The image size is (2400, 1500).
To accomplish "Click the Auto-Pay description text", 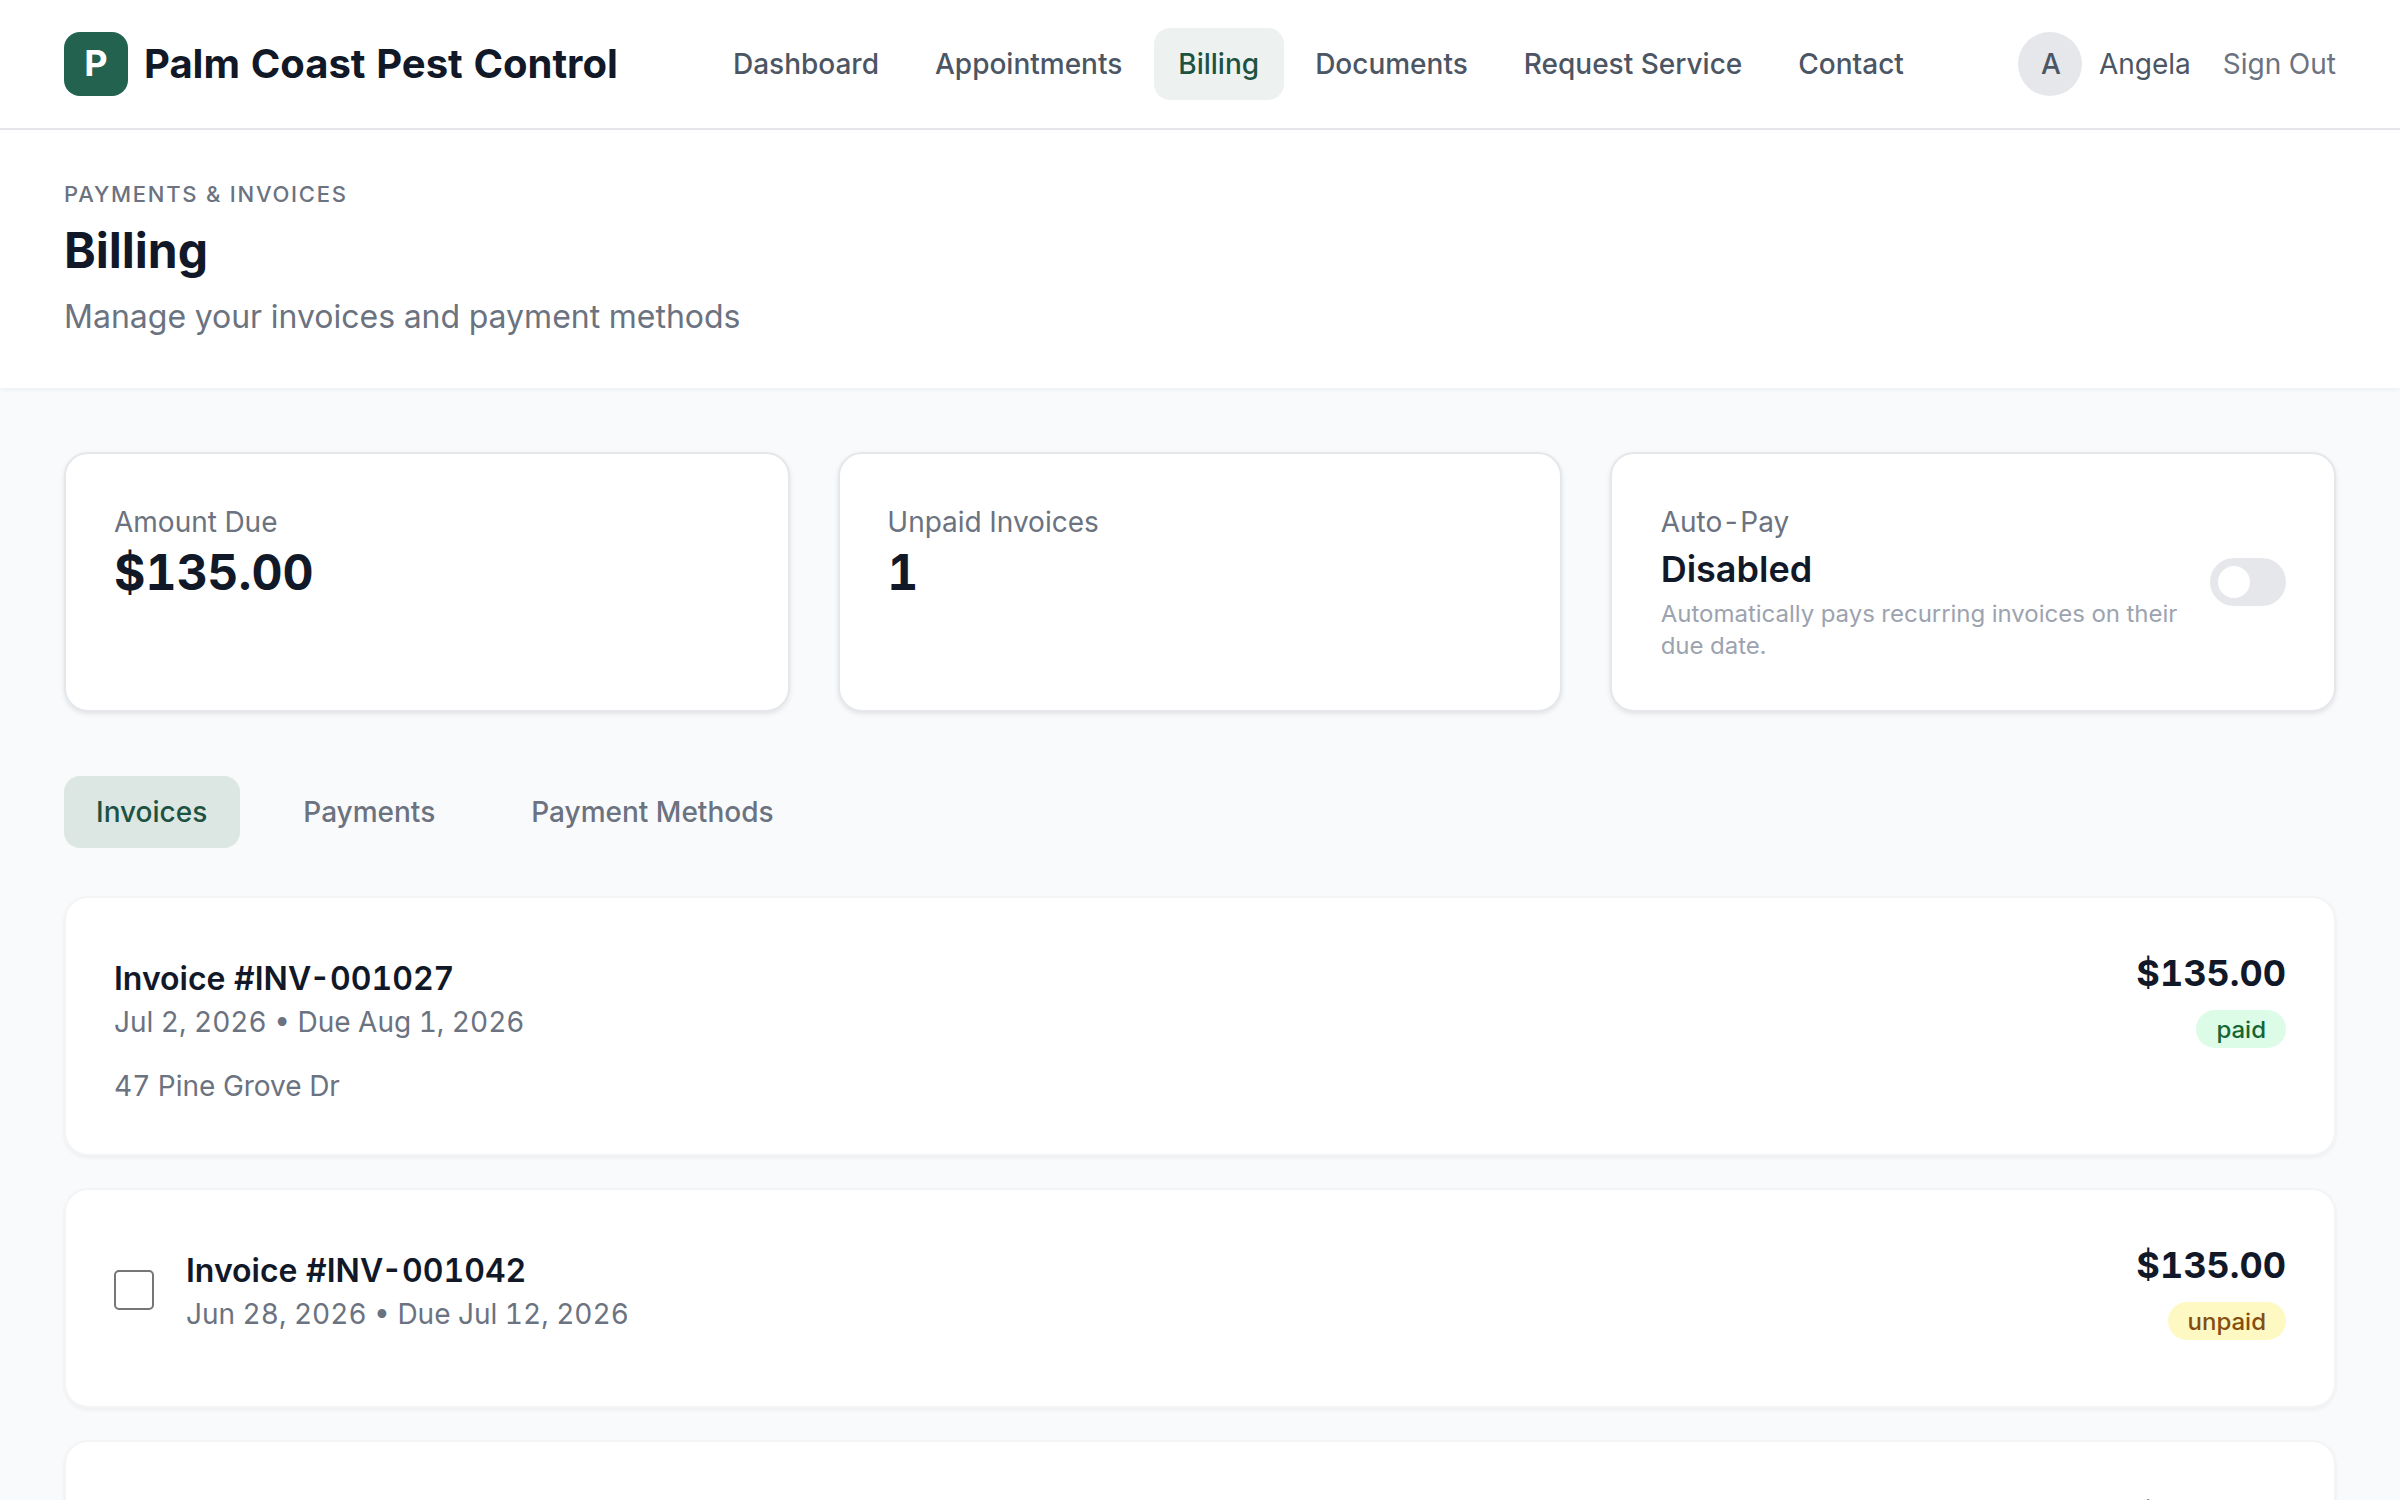I will 1918,630.
